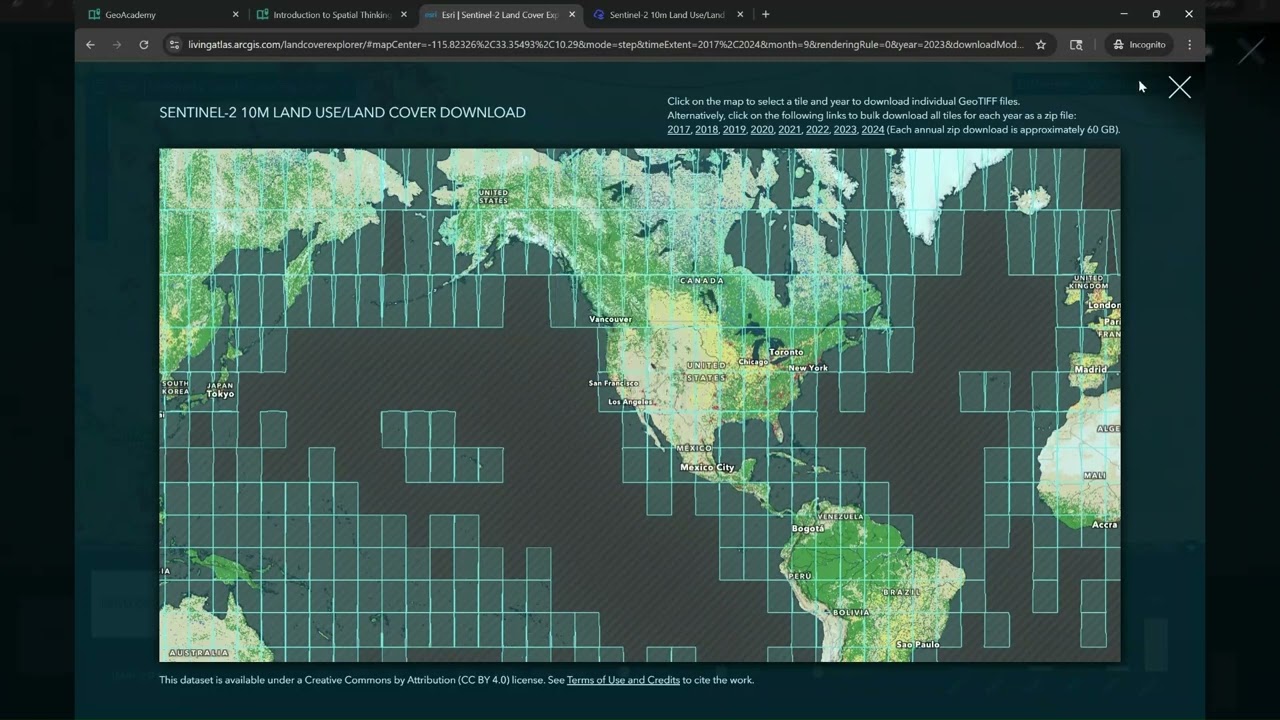Screen dimensions: 1280x720
Task: Click the MÉXICO country label on map
Action: pyautogui.click(x=694, y=448)
